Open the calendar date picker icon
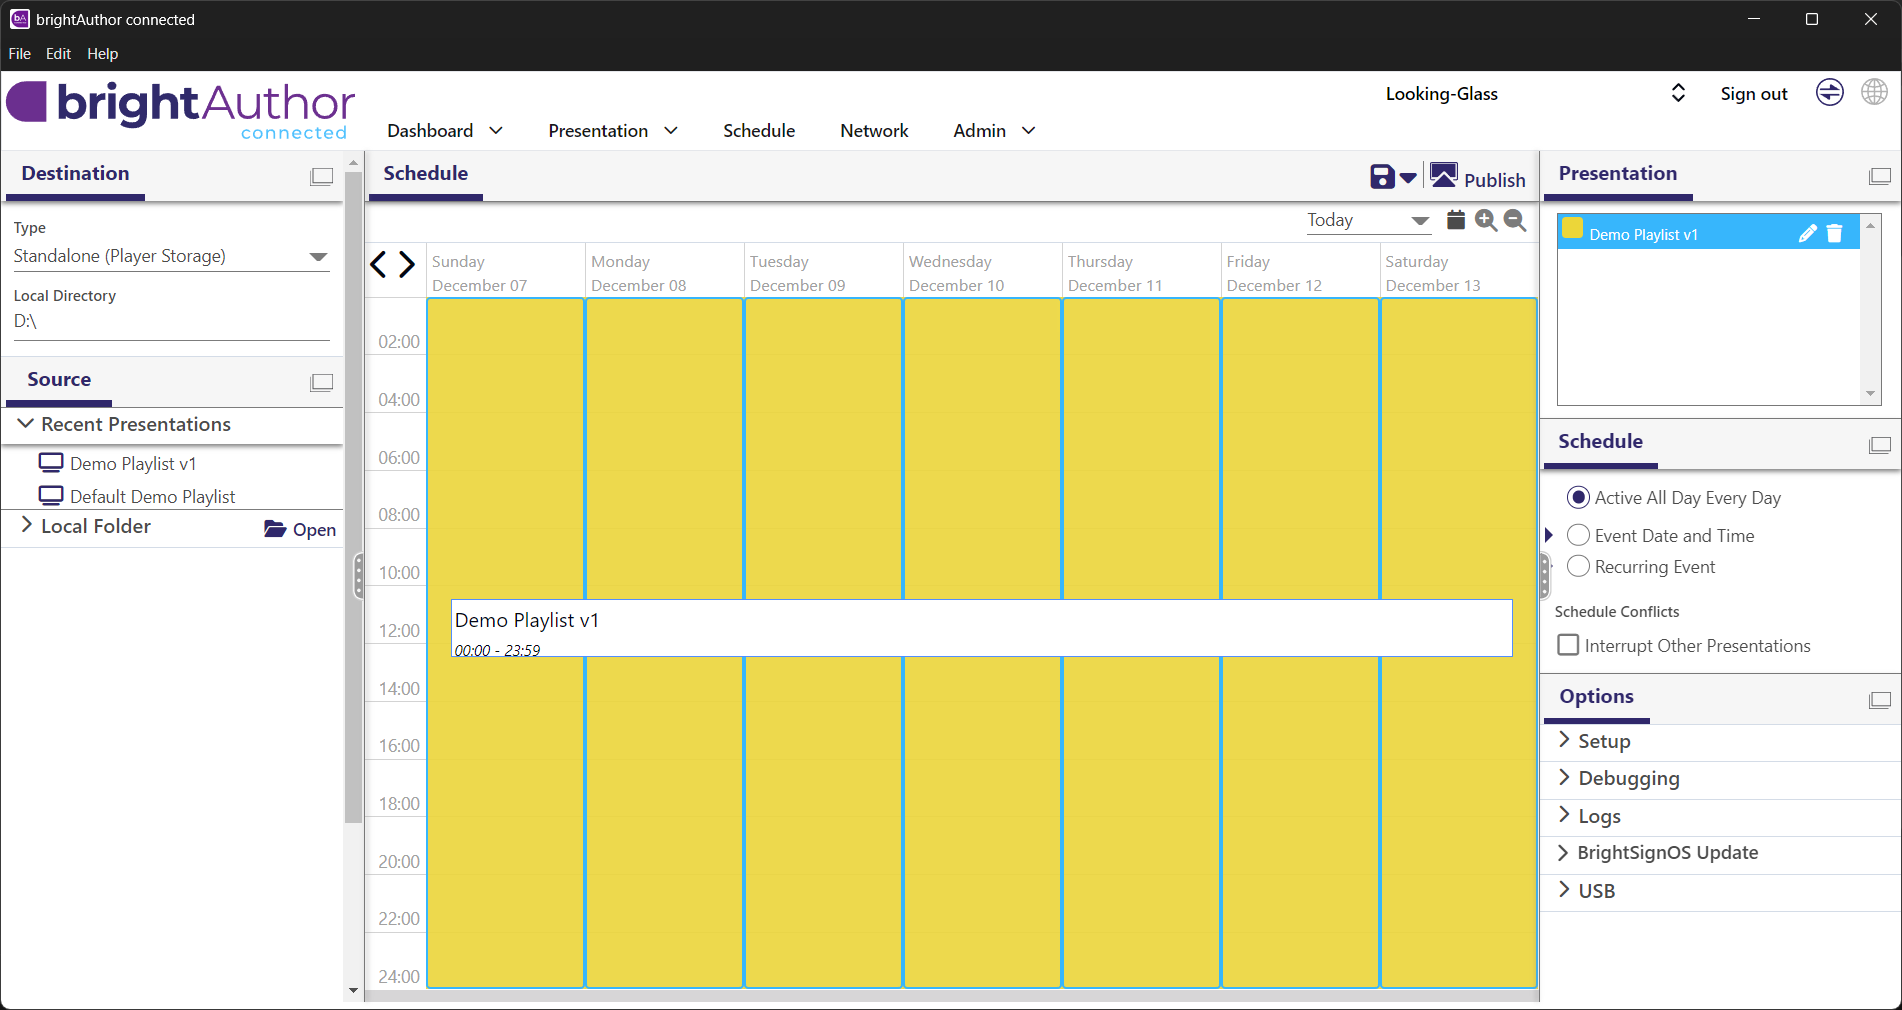The image size is (1902, 1010). [1456, 220]
